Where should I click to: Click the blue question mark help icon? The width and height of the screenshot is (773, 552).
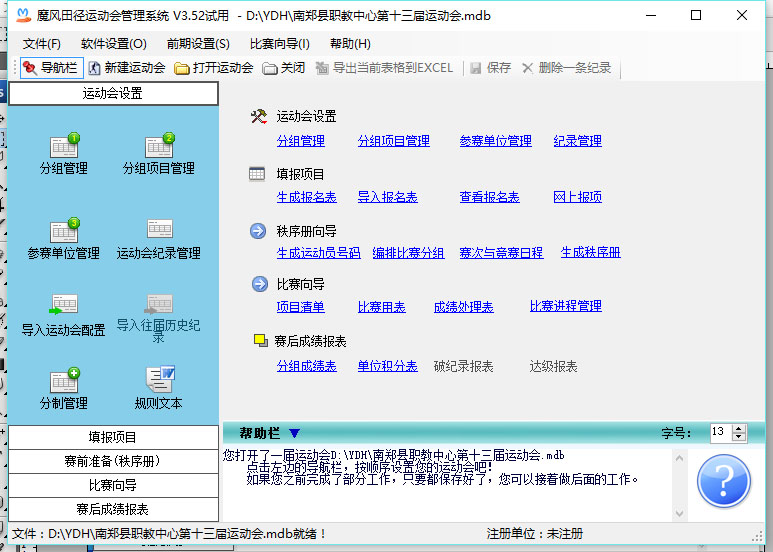pos(724,482)
